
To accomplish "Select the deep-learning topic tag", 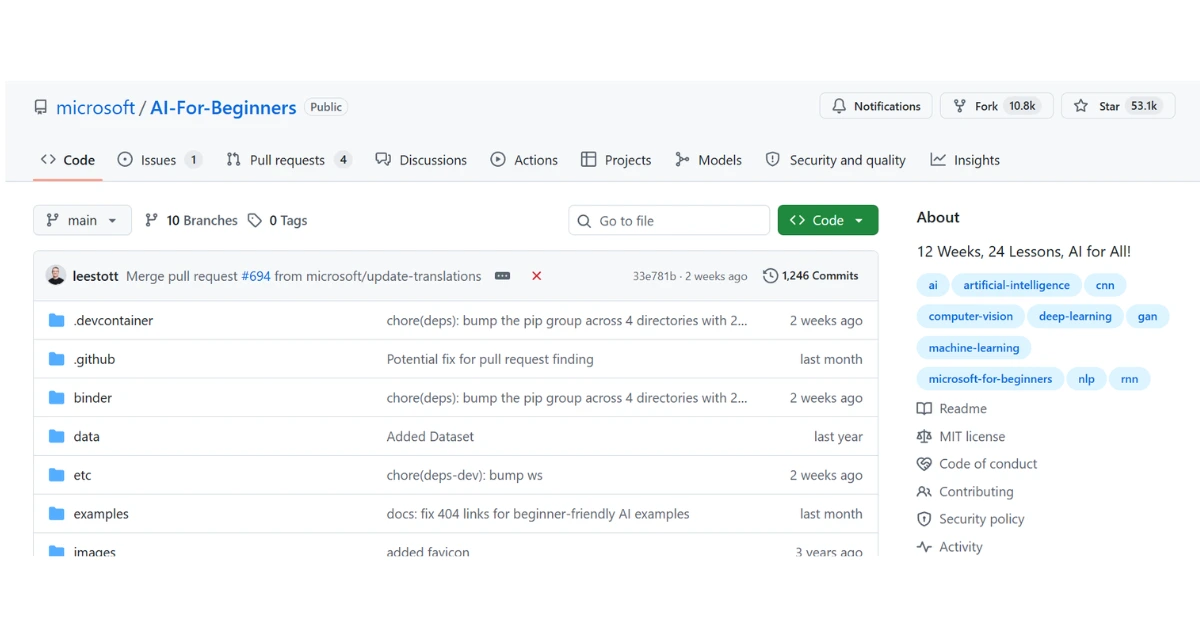I will (1075, 316).
